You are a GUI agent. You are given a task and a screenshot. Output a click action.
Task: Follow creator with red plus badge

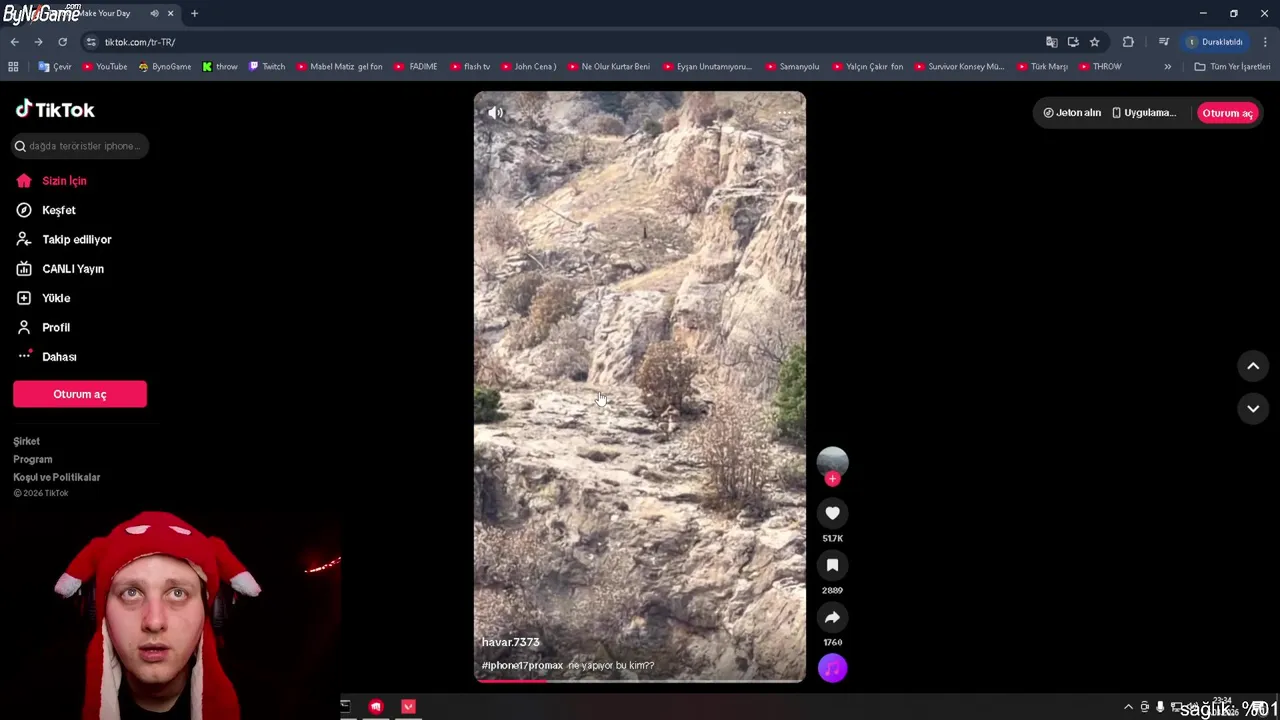click(x=832, y=479)
